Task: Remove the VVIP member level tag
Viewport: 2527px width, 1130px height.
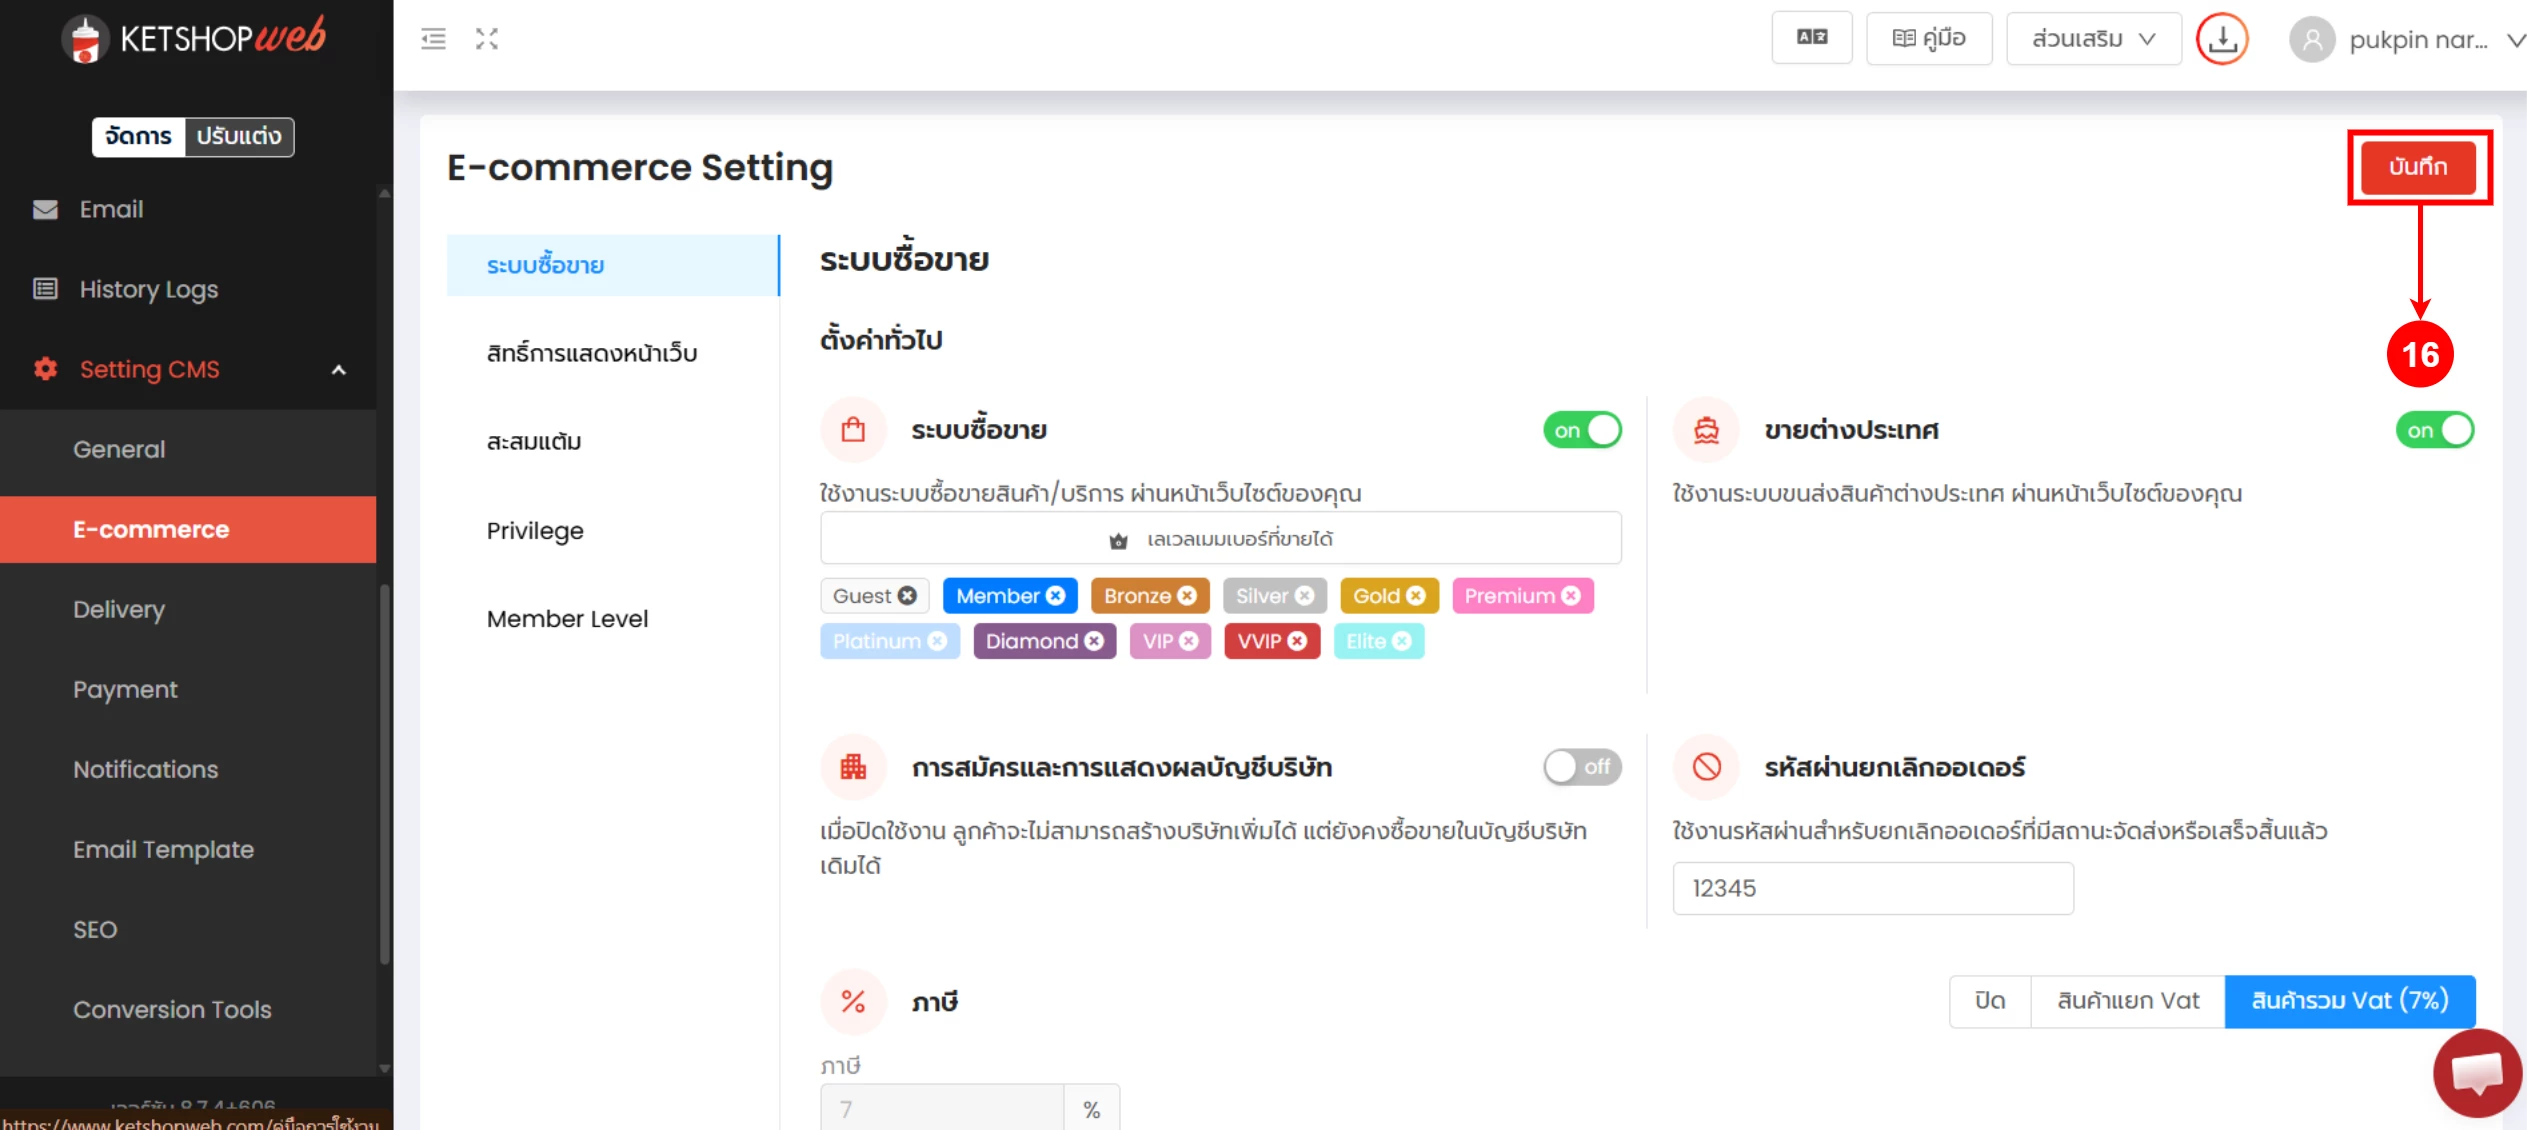Action: point(1297,641)
